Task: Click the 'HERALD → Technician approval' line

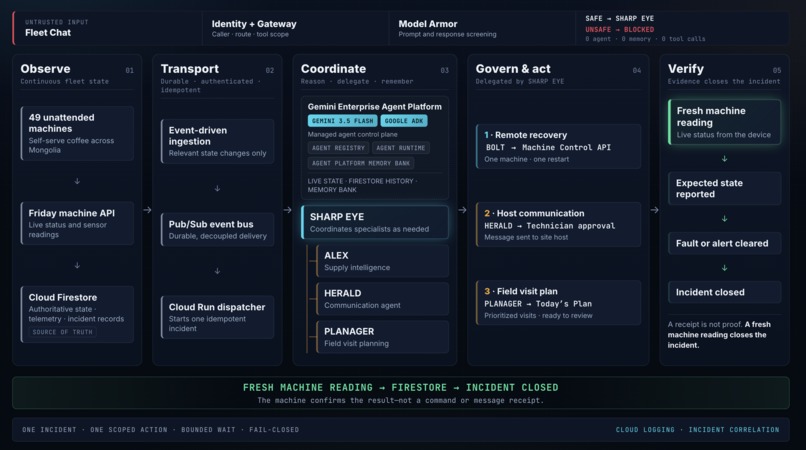Action: pos(549,226)
